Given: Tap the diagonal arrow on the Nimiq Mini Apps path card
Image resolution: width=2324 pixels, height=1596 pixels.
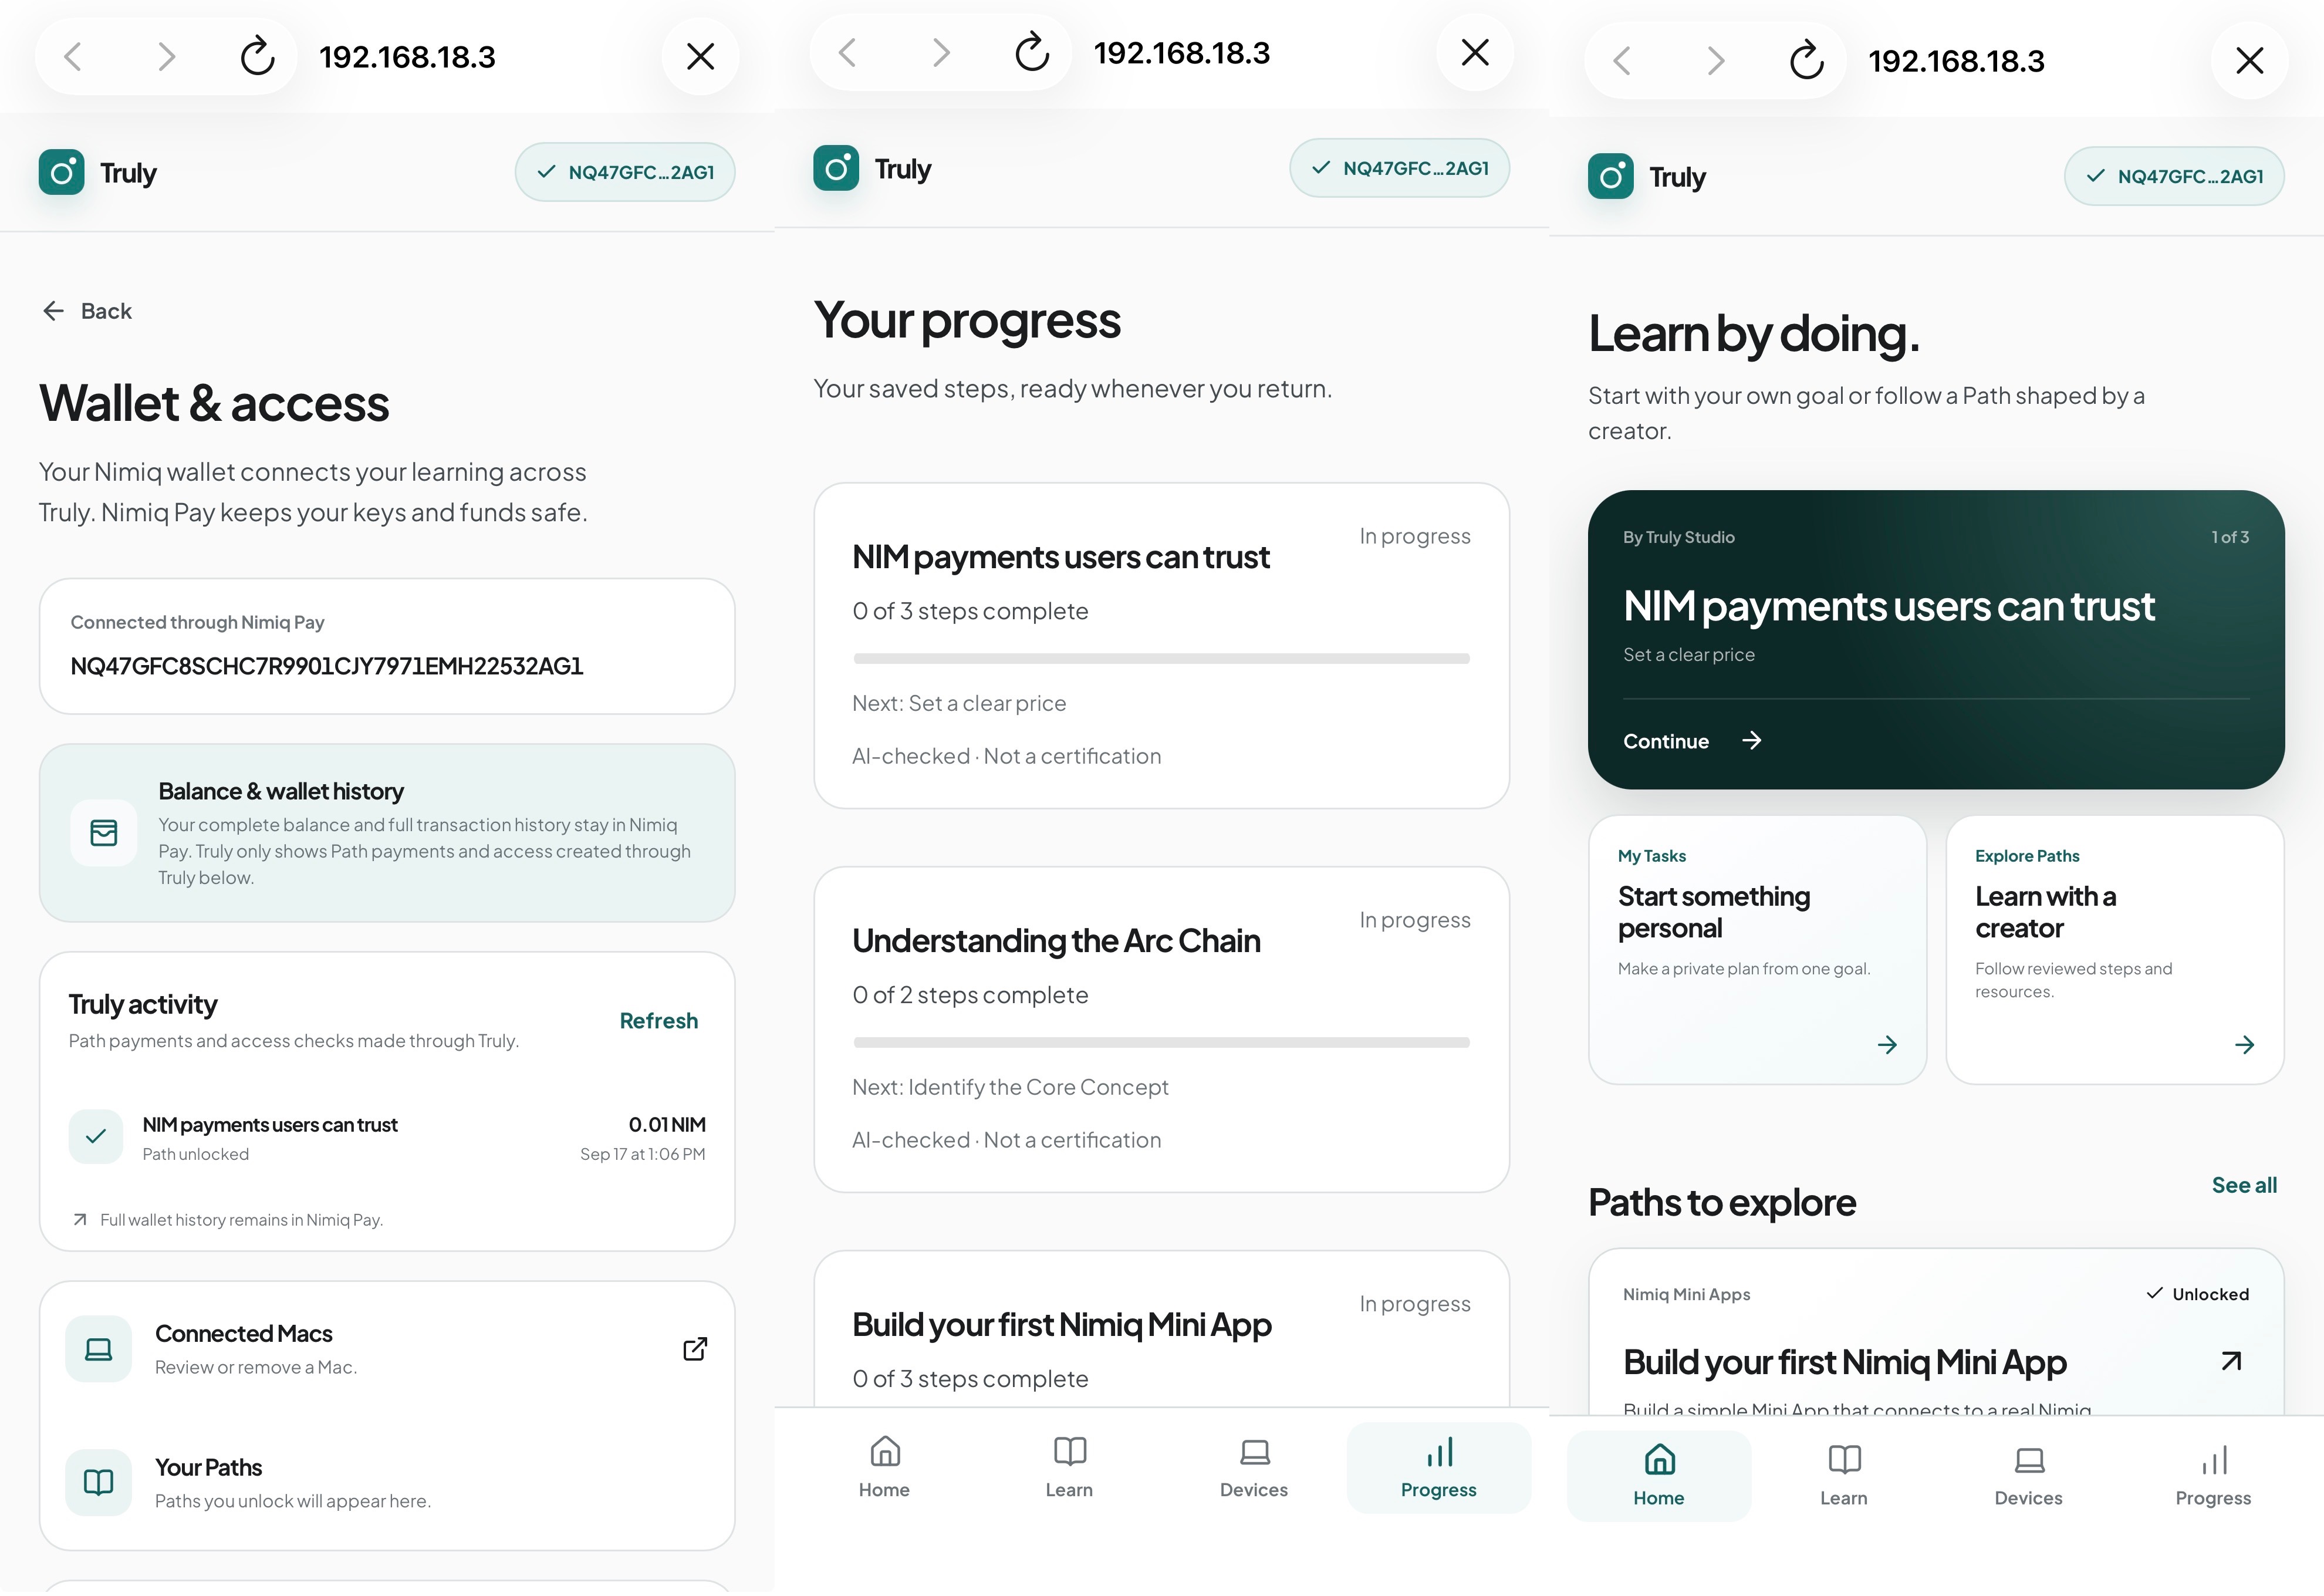Looking at the screenshot, I should (x=2231, y=1361).
